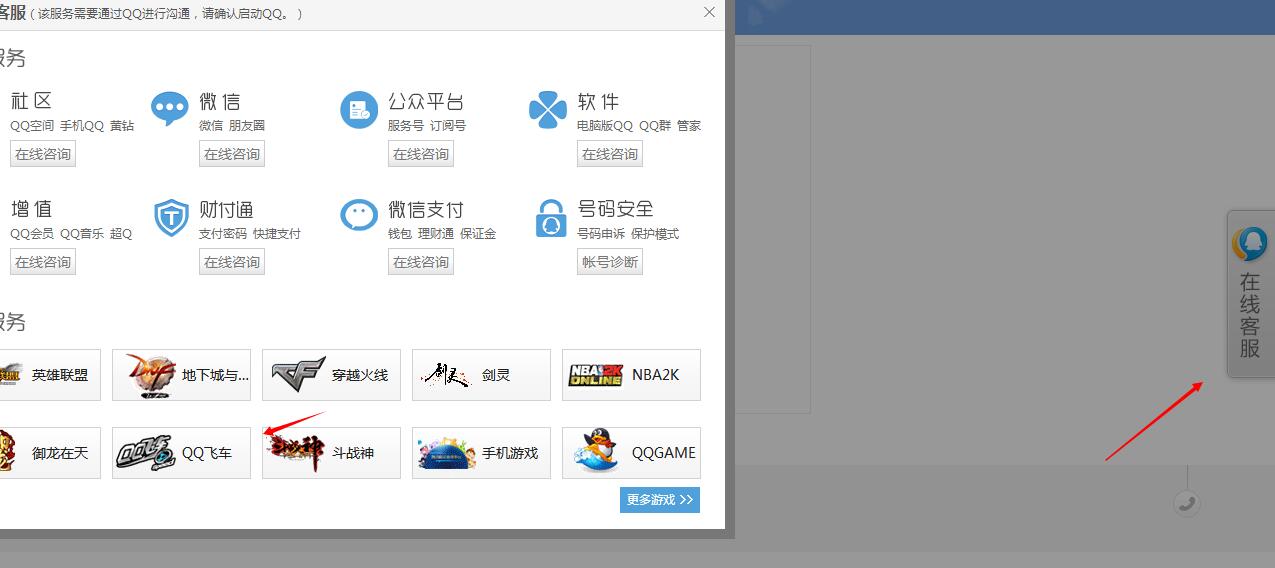The image size is (1275, 568).
Task: Select the 剑灵 game tile
Action: (481, 375)
